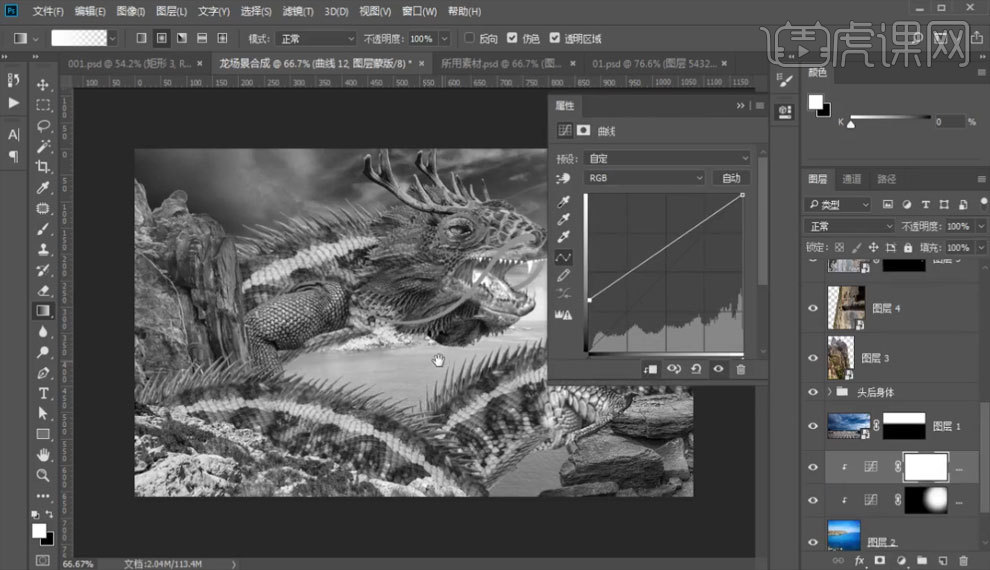Hide 图层 4 visibility eye
The height and width of the screenshot is (570, 990).
tap(813, 308)
